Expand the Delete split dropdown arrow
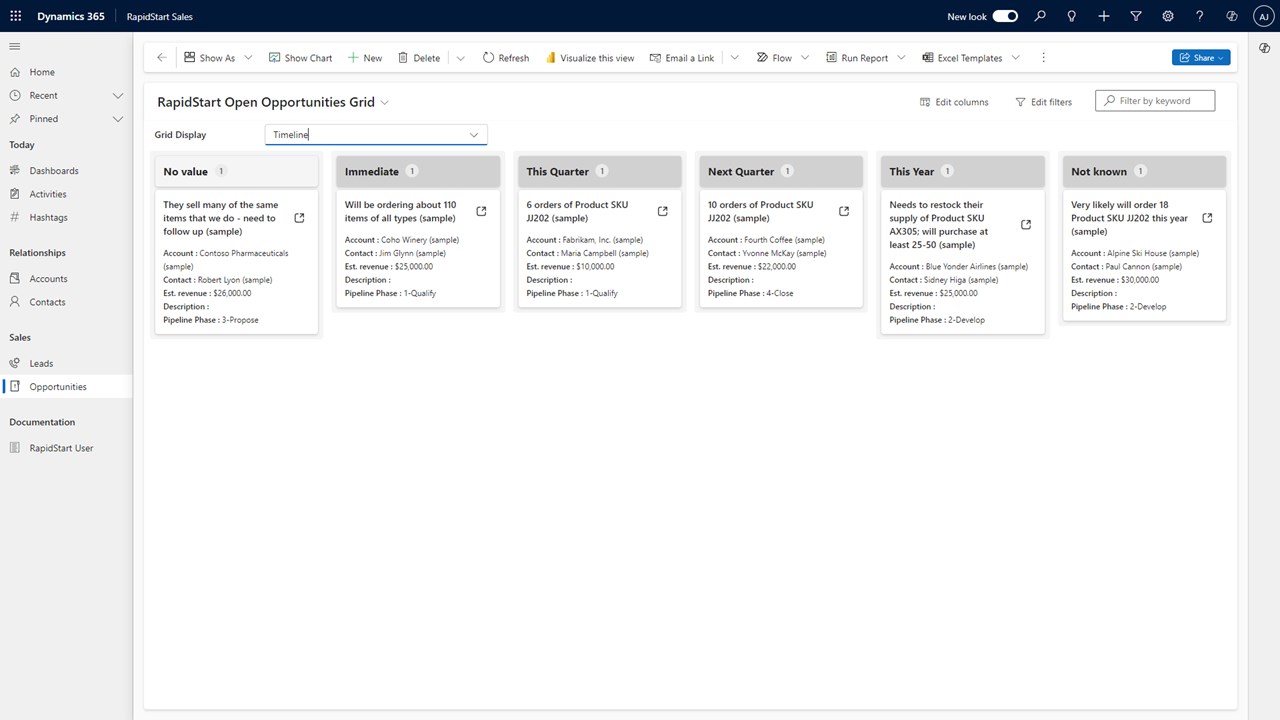Image resolution: width=1280 pixels, height=720 pixels. (460, 58)
